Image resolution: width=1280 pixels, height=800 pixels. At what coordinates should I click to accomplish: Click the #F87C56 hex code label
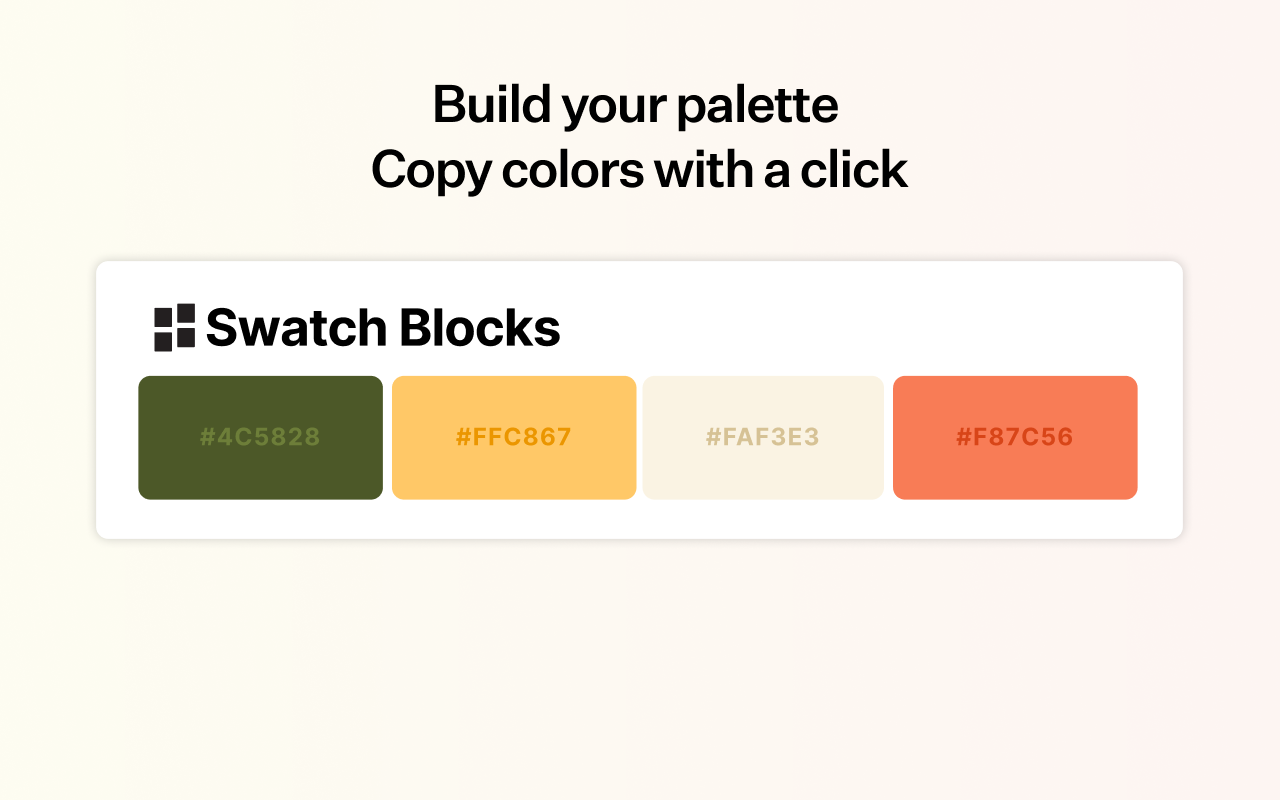(1015, 437)
